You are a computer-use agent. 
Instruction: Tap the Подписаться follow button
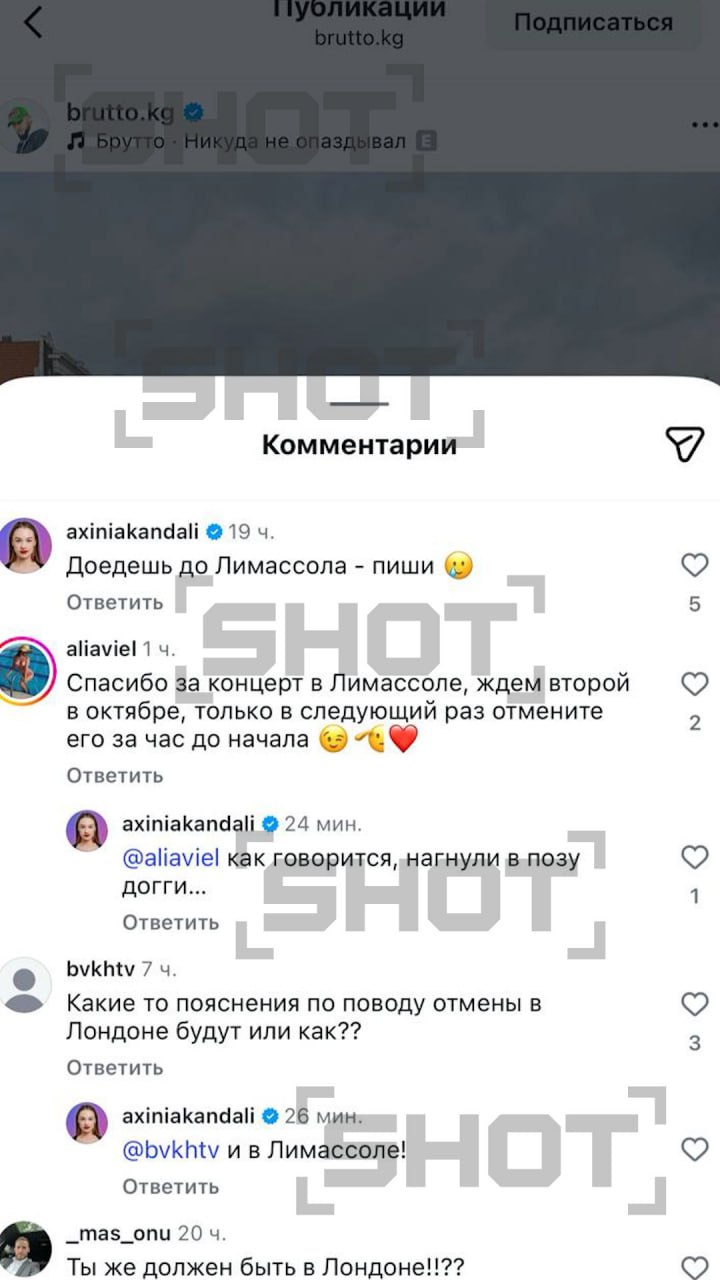point(593,22)
